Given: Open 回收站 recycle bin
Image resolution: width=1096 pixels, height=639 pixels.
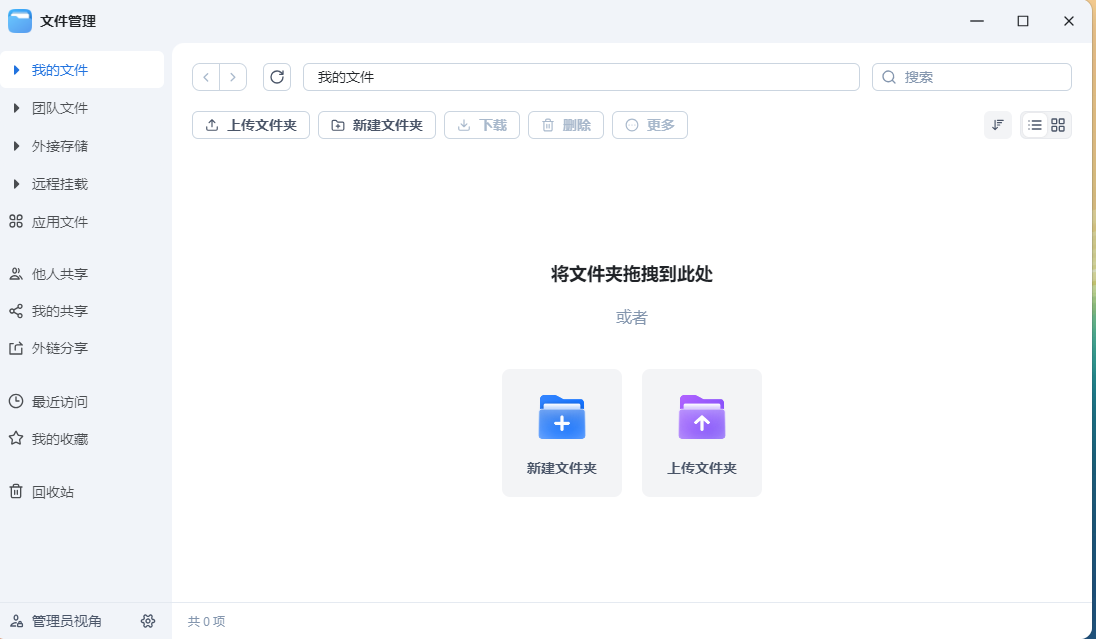Looking at the screenshot, I should pyautogui.click(x=52, y=492).
